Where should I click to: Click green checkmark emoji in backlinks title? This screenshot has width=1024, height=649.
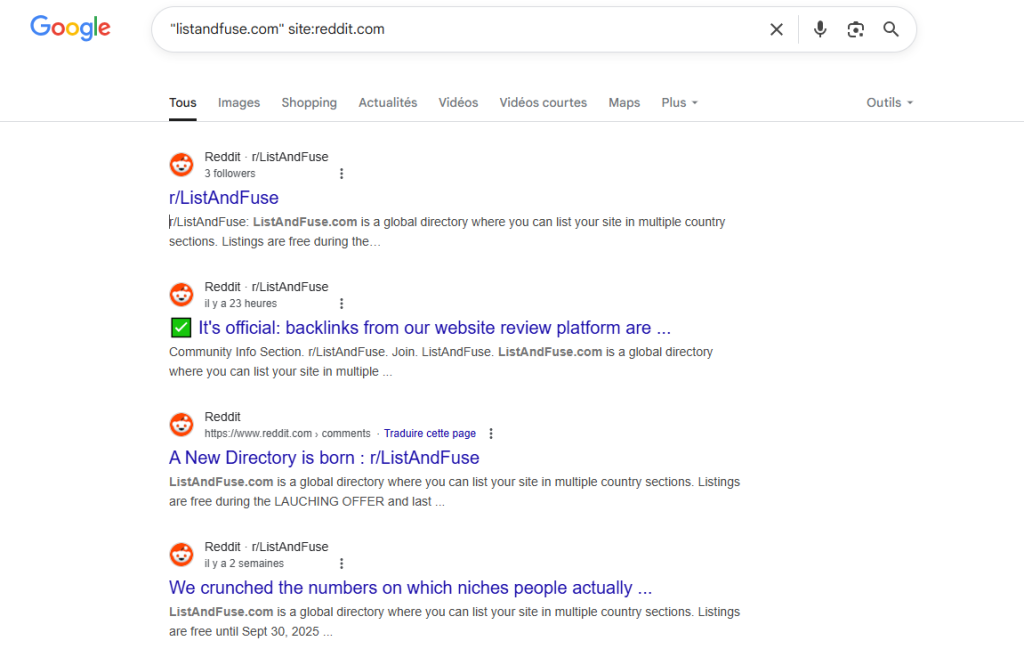pyautogui.click(x=181, y=328)
